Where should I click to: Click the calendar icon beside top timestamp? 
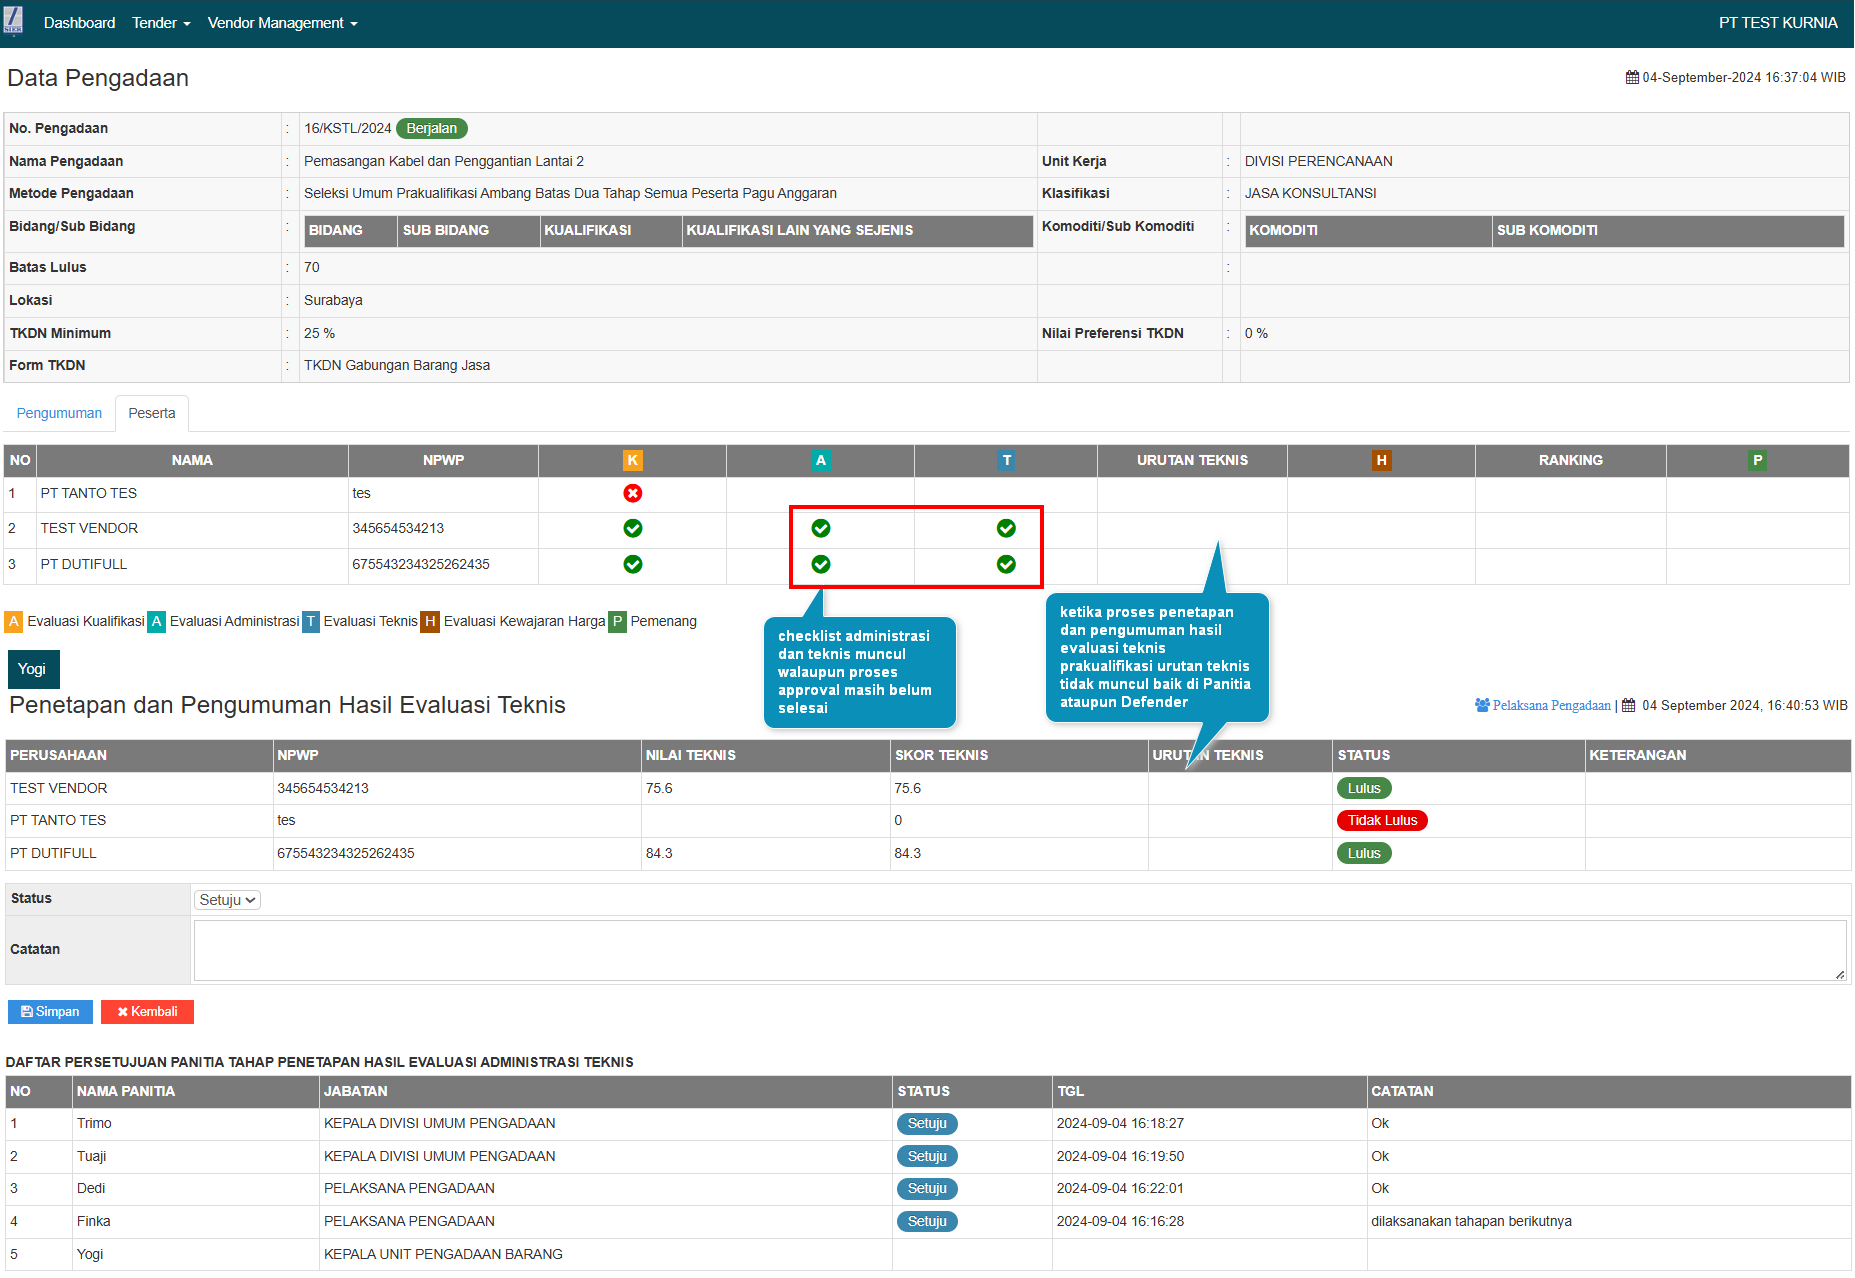[1632, 78]
